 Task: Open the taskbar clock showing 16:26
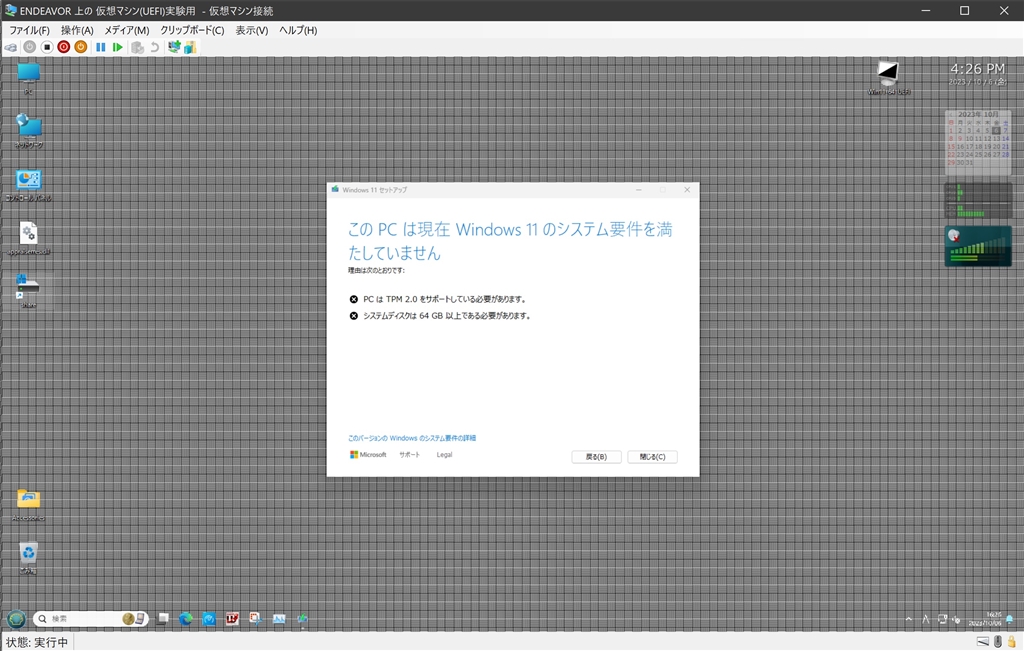tap(985, 619)
